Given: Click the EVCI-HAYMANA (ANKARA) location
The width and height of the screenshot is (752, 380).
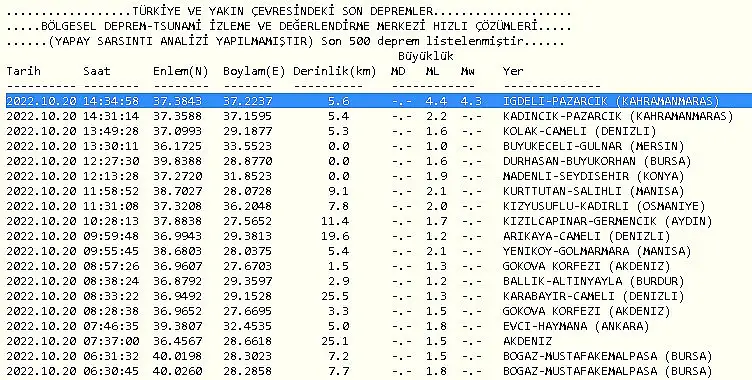Looking at the screenshot, I should (x=576, y=326).
